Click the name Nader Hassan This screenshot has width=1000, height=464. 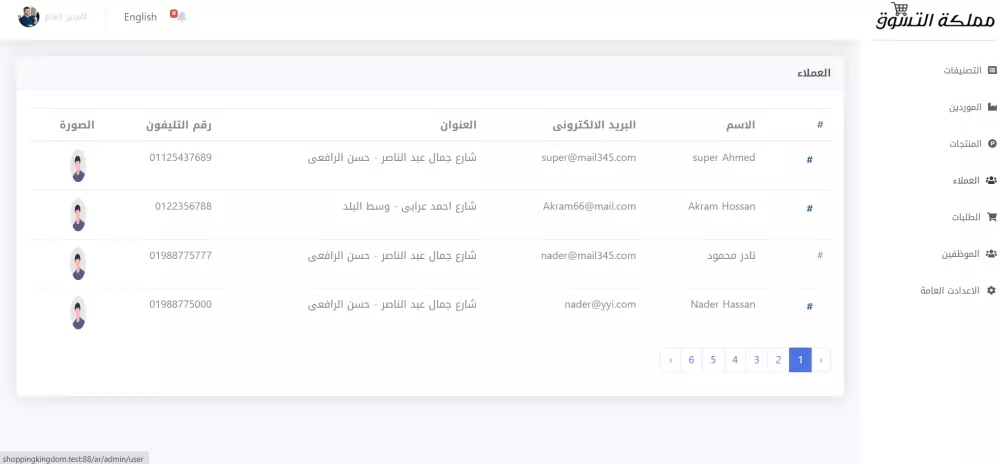[x=723, y=305]
